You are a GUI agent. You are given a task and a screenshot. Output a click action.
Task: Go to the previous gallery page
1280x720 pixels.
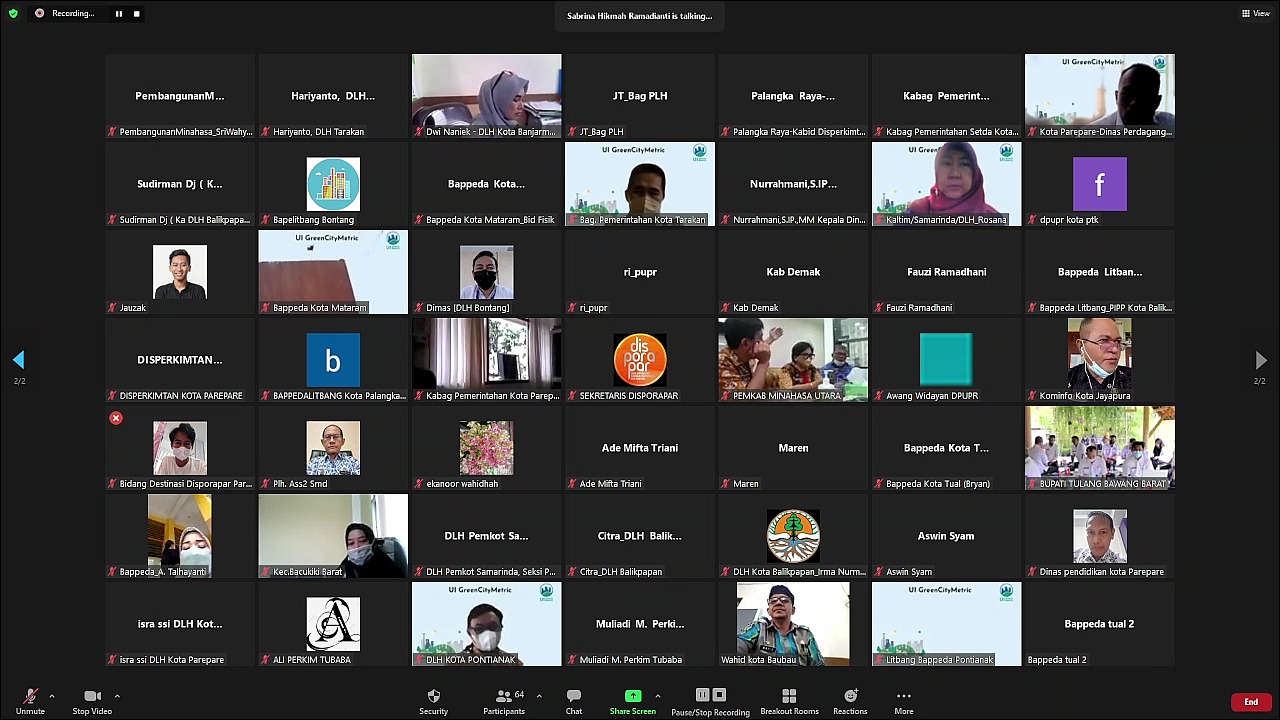pos(19,360)
